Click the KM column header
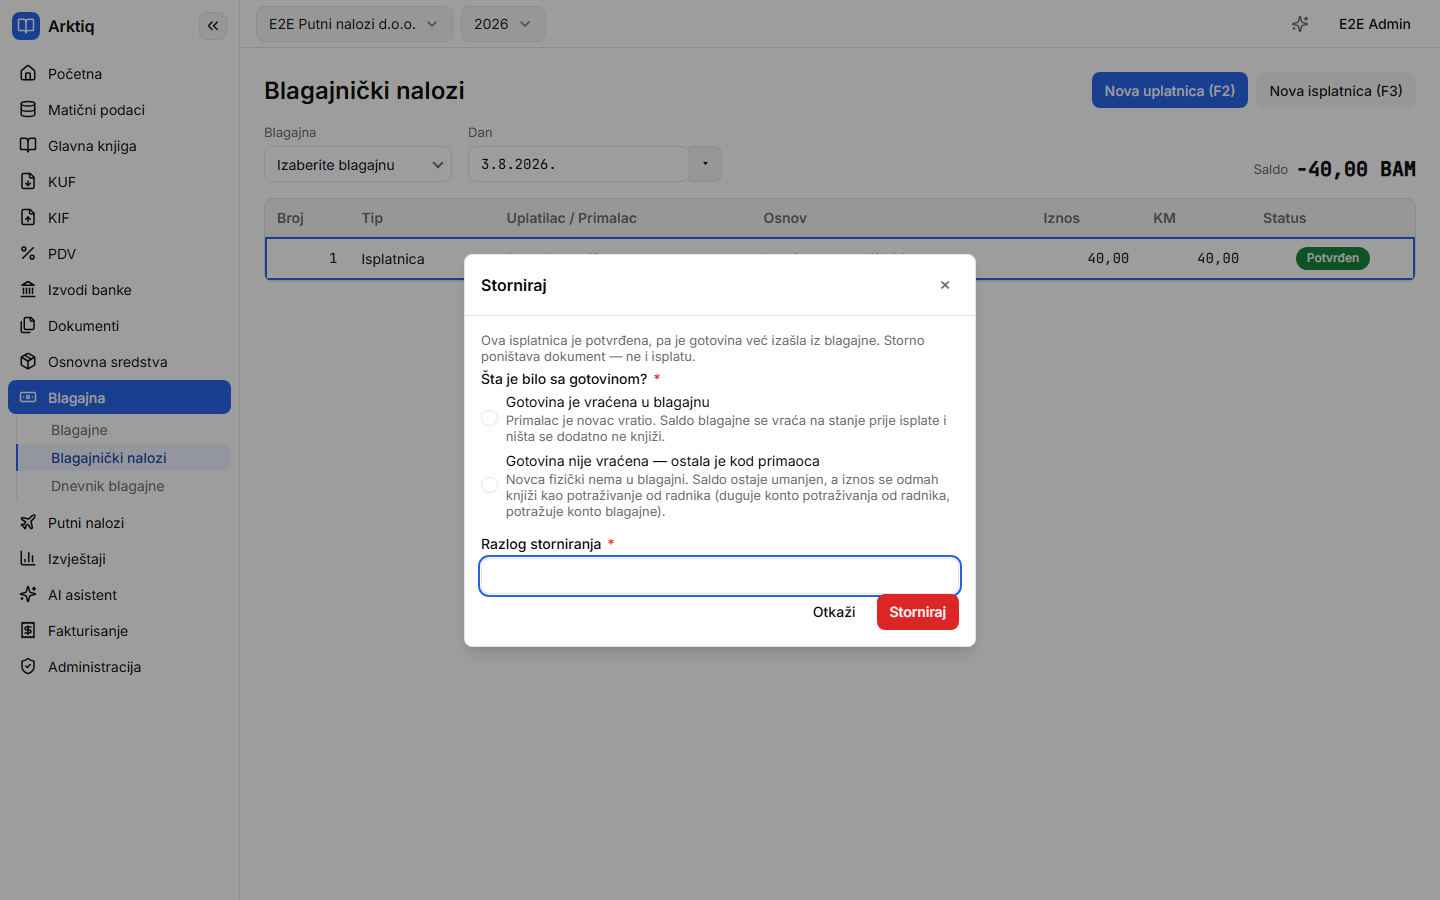The image size is (1440, 900). (x=1164, y=218)
